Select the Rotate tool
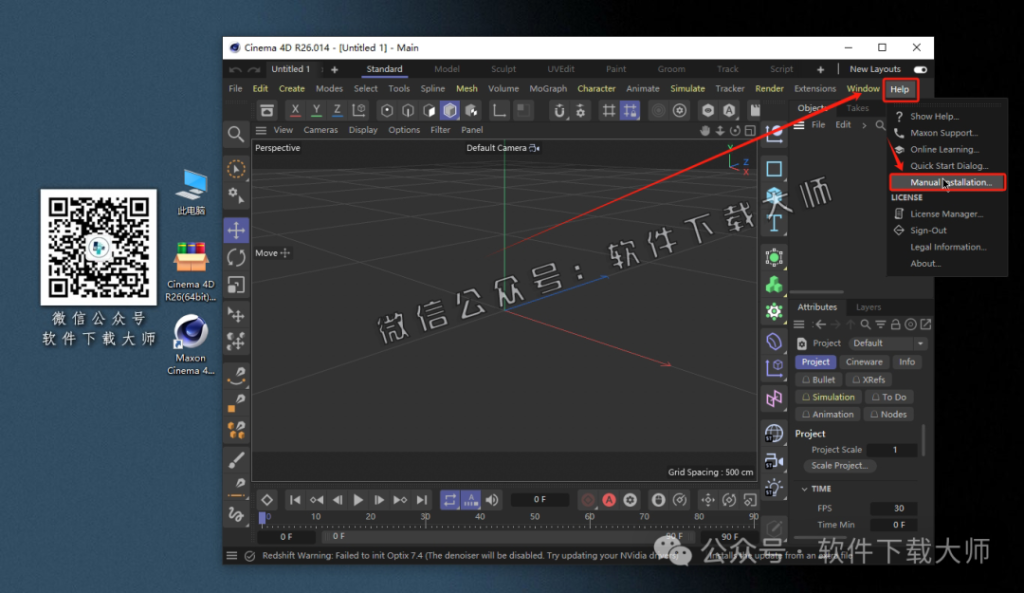 pyautogui.click(x=237, y=258)
